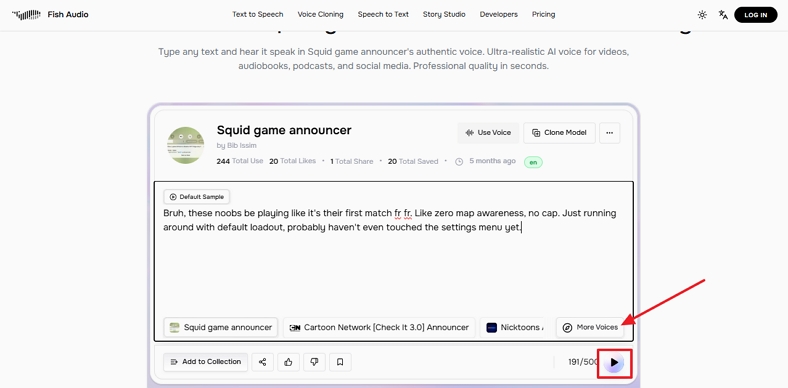
Task: Click the Fish Audio logo
Action: (x=50, y=15)
